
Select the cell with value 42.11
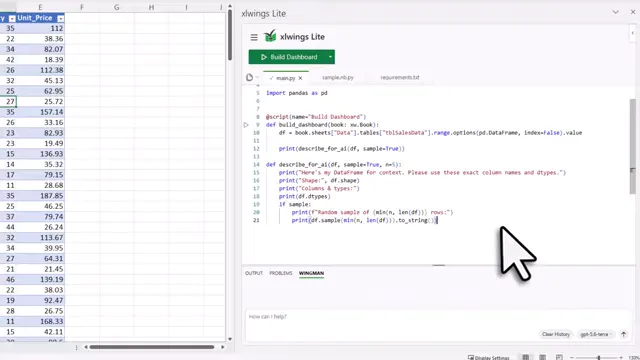pos(40,332)
